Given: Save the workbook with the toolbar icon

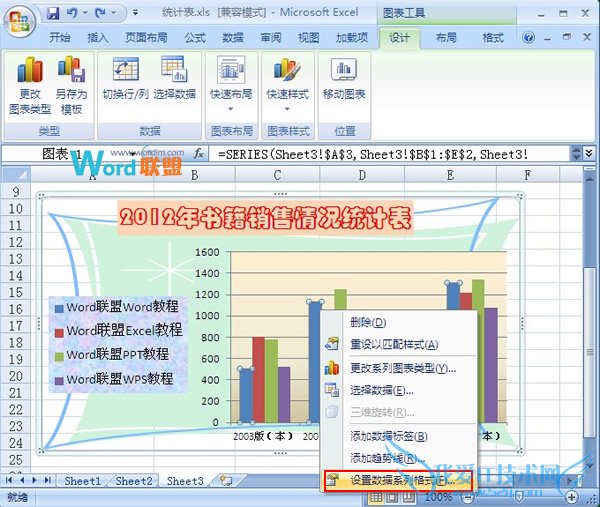Looking at the screenshot, I should [53, 13].
